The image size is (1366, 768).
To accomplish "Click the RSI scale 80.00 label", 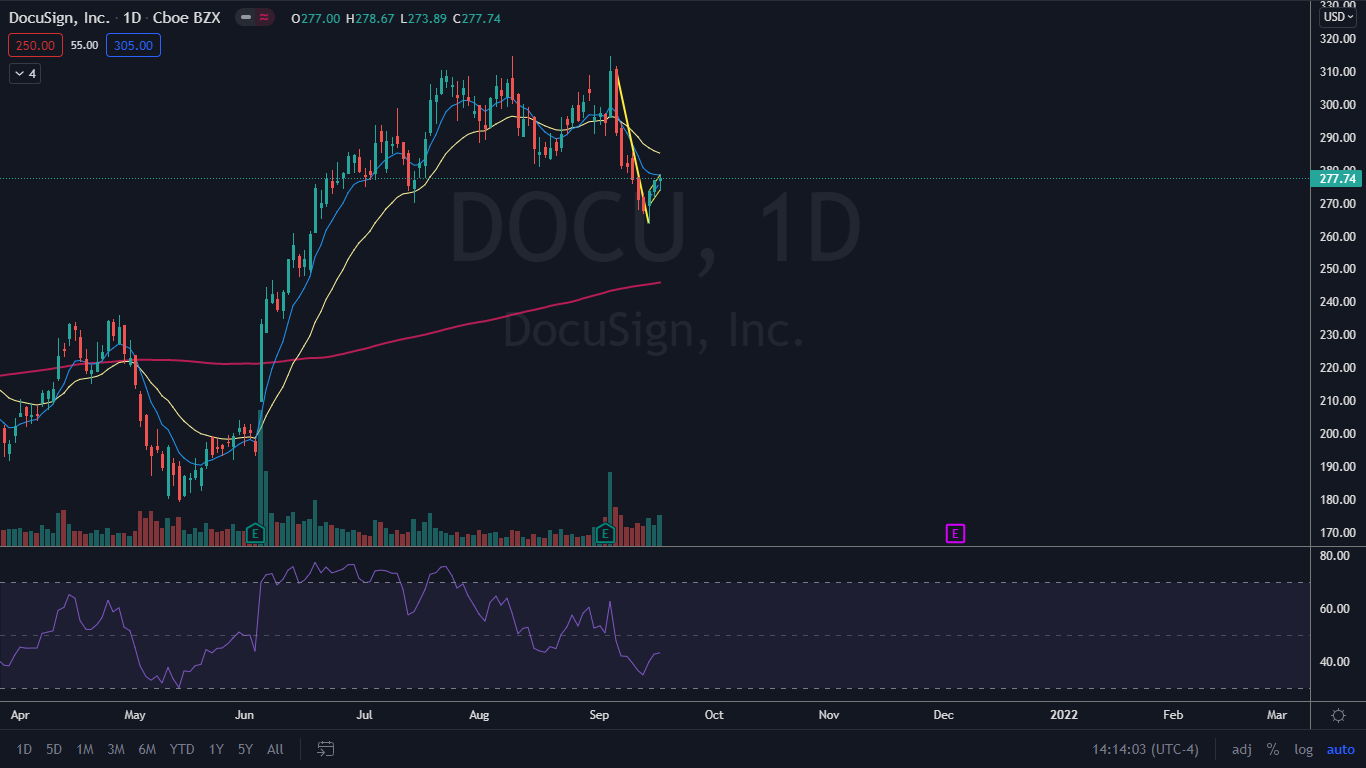I will tap(1337, 556).
